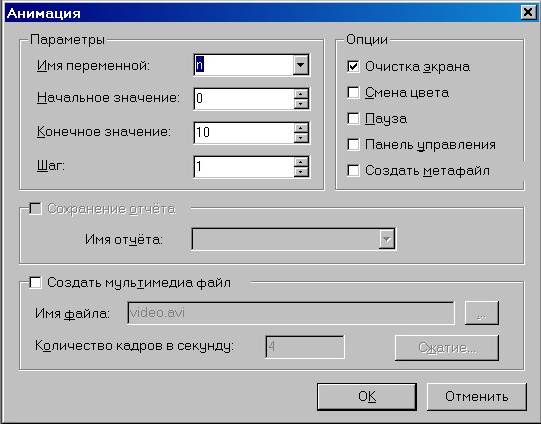Screen dimensions: 541x424
Task: Click the browse button beside video.avi
Action: click(482, 313)
